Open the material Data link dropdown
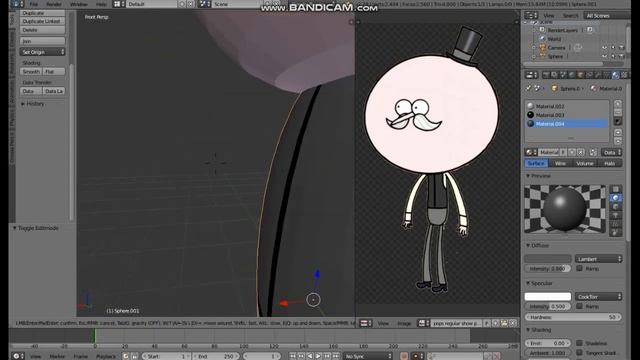Viewport: 640px width, 360px height. click(x=611, y=152)
